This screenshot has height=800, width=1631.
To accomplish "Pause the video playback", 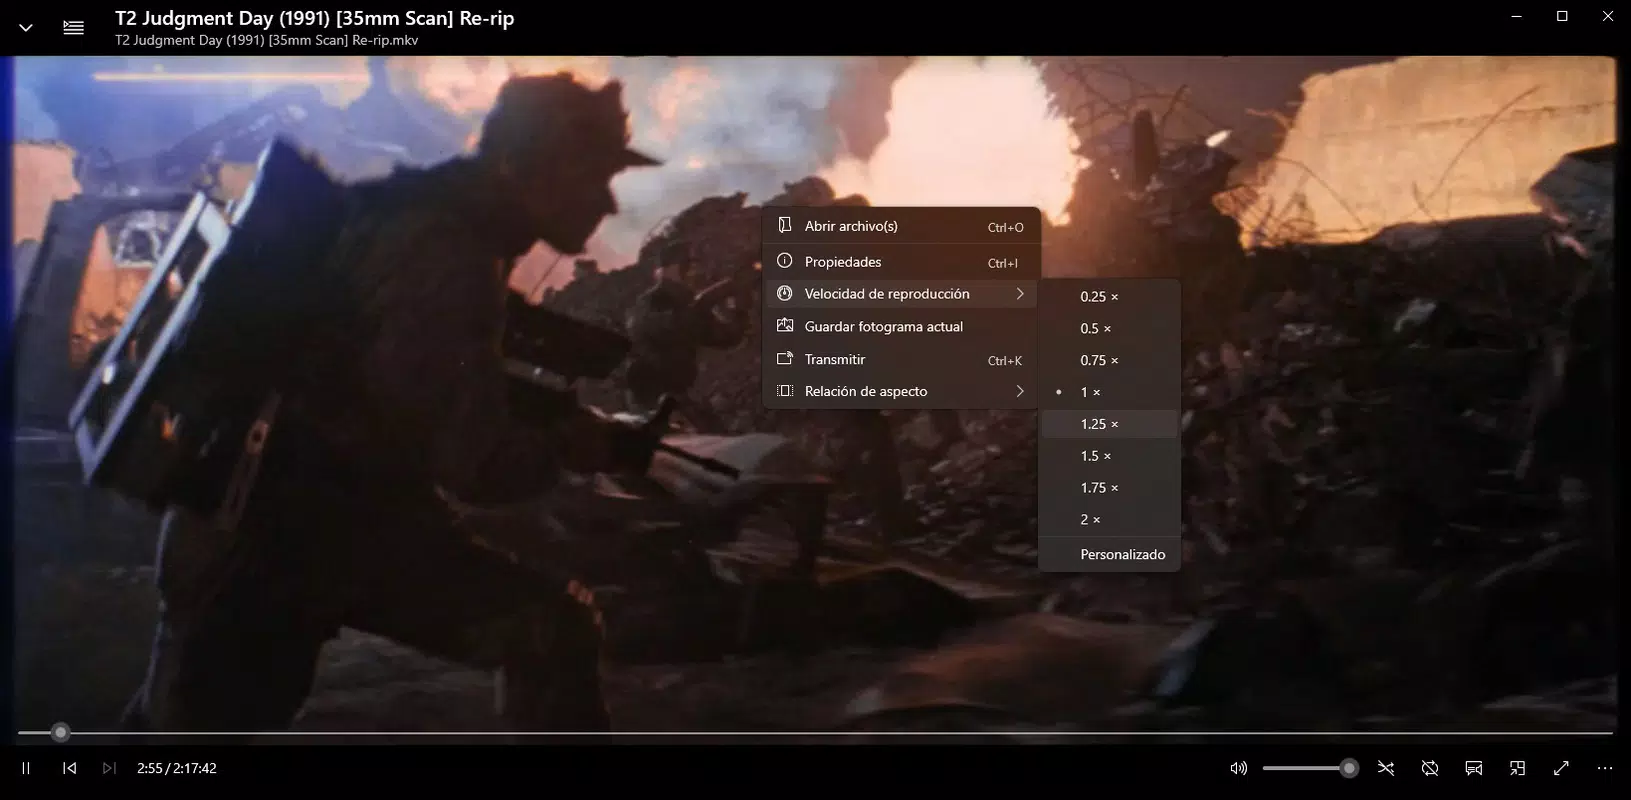I will (x=26, y=768).
